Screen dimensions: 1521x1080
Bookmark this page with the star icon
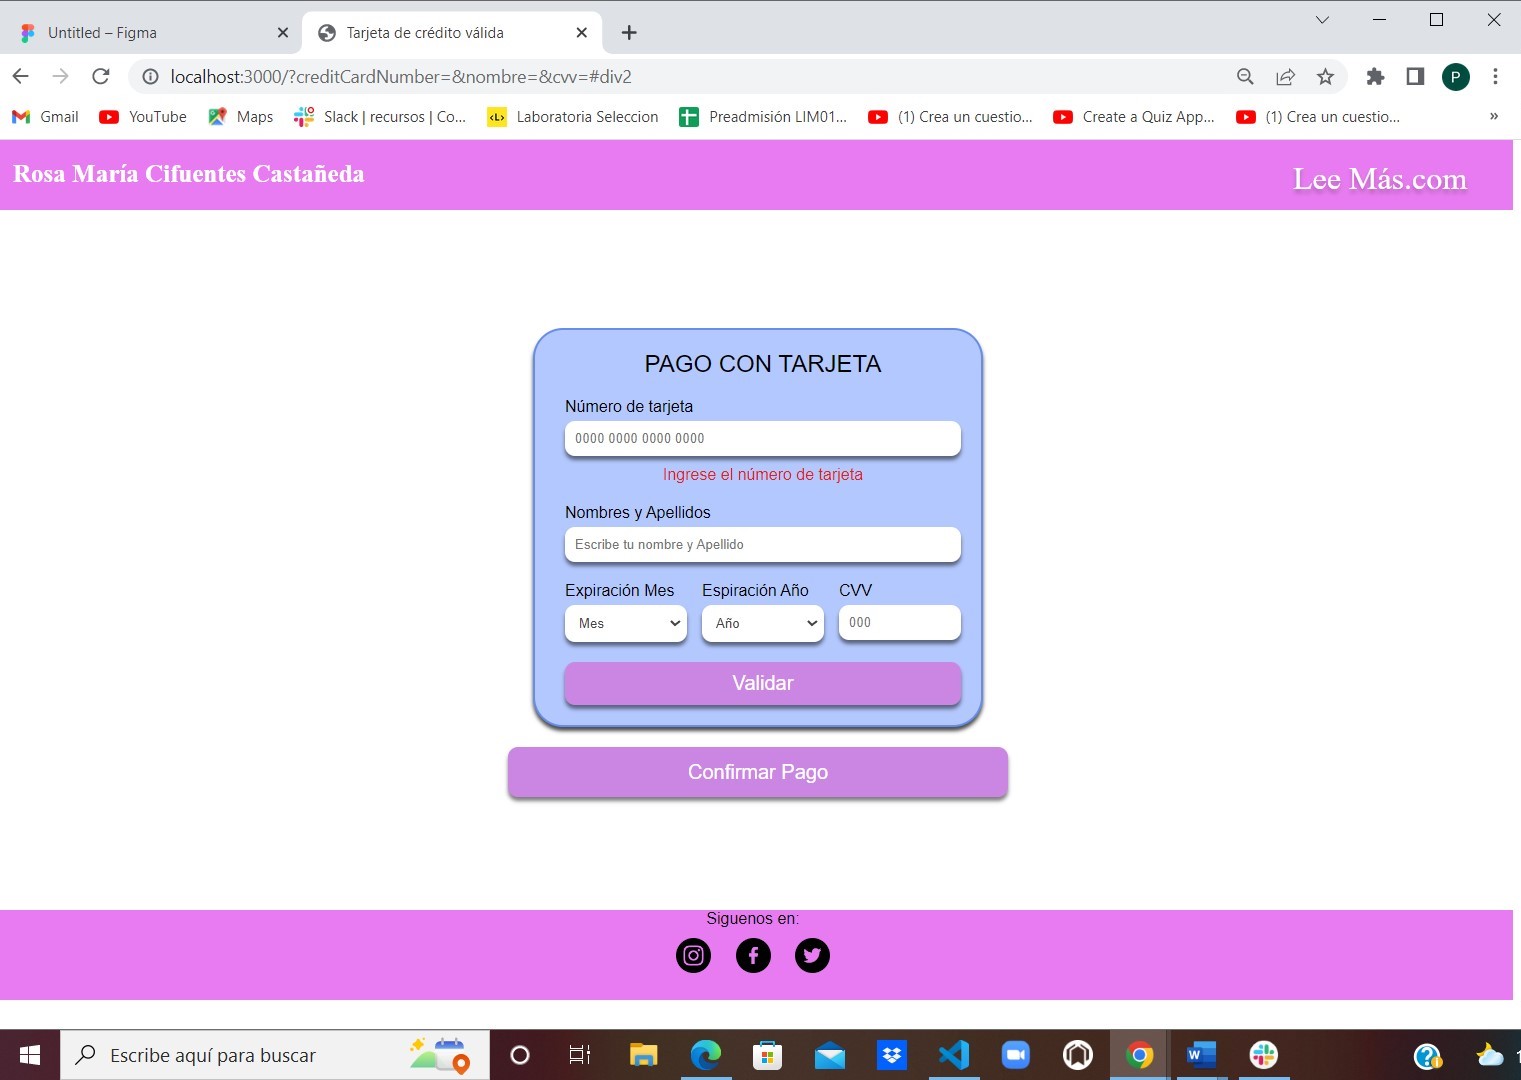click(x=1325, y=77)
